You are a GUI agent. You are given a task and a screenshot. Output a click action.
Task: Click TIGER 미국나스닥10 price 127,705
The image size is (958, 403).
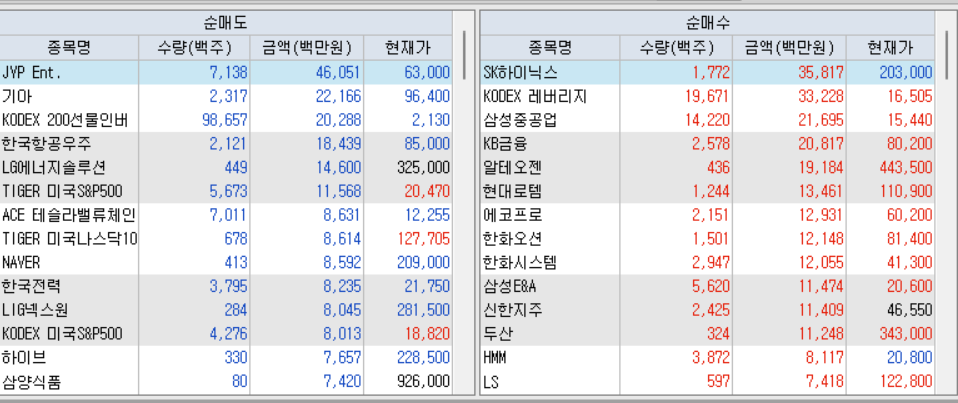[x=423, y=239]
